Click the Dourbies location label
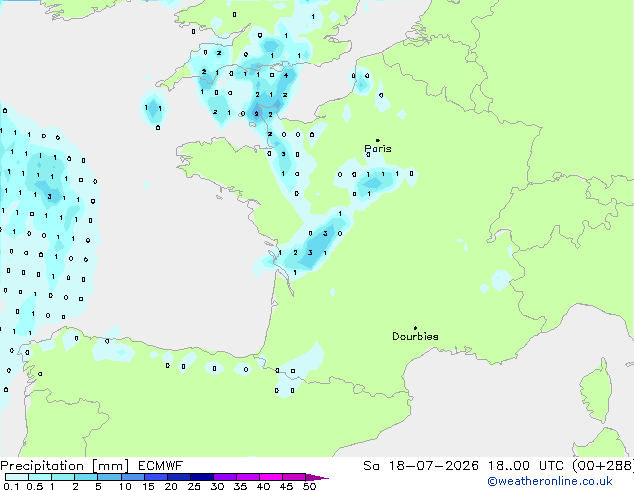The width and height of the screenshot is (634, 490). tap(415, 336)
